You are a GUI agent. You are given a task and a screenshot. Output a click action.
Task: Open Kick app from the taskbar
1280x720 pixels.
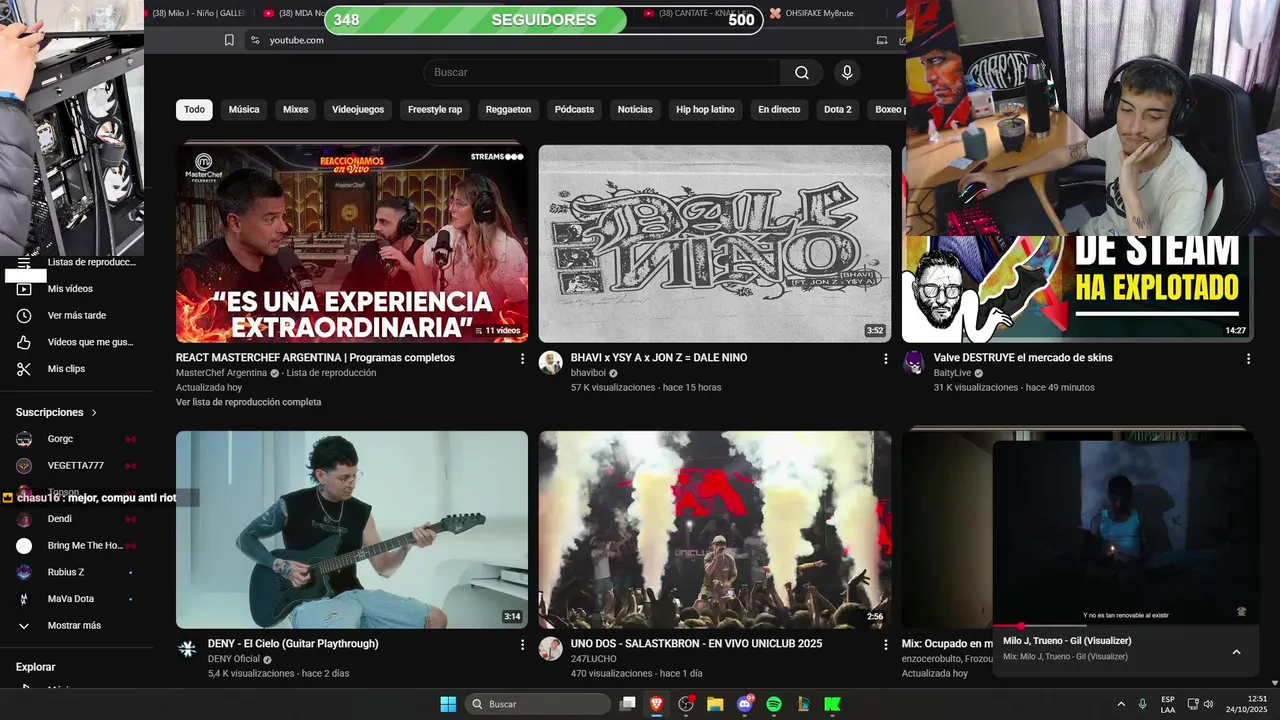832,704
